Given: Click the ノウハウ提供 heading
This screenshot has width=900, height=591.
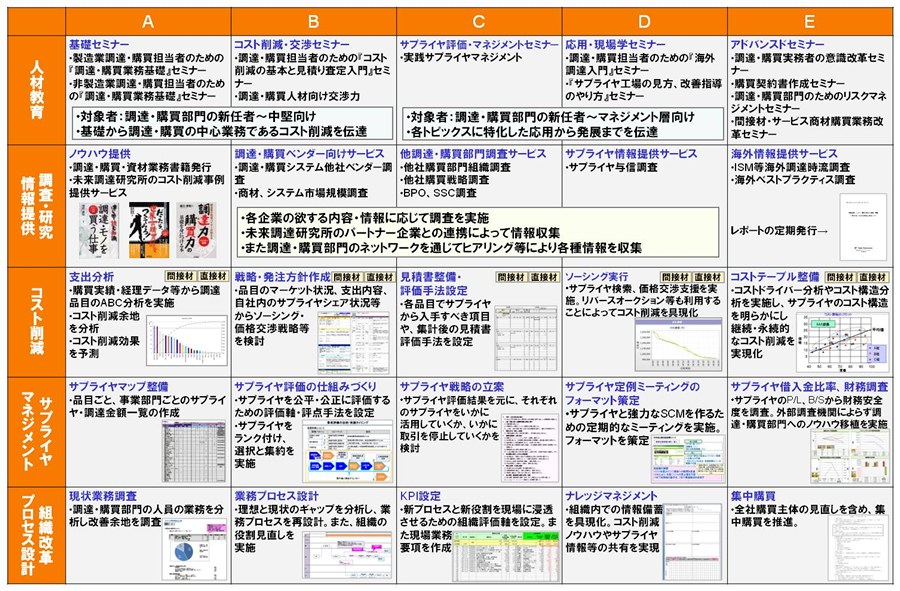Looking at the screenshot, I should point(100,154).
